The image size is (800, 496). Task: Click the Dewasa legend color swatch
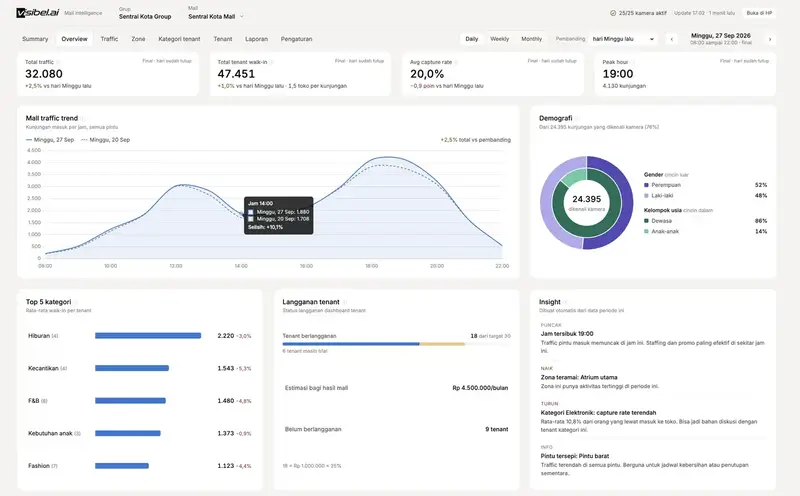[646, 221]
